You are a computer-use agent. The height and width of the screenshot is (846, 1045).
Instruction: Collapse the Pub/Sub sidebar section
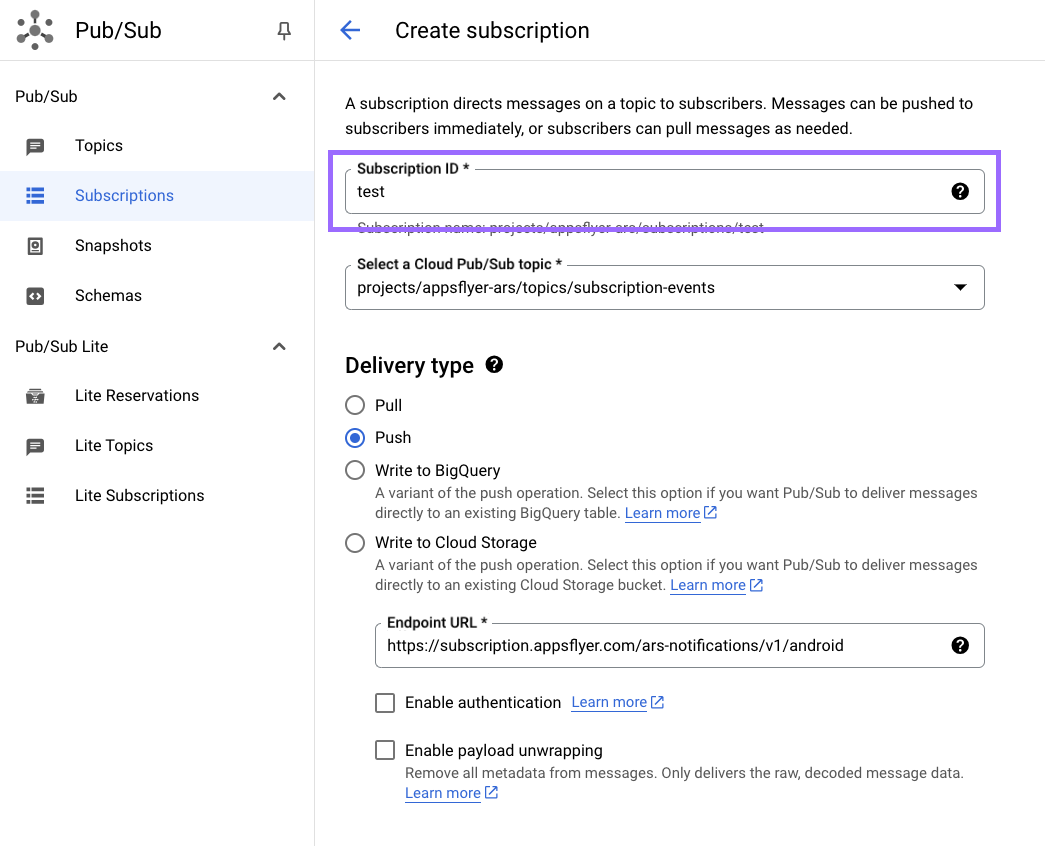[279, 97]
